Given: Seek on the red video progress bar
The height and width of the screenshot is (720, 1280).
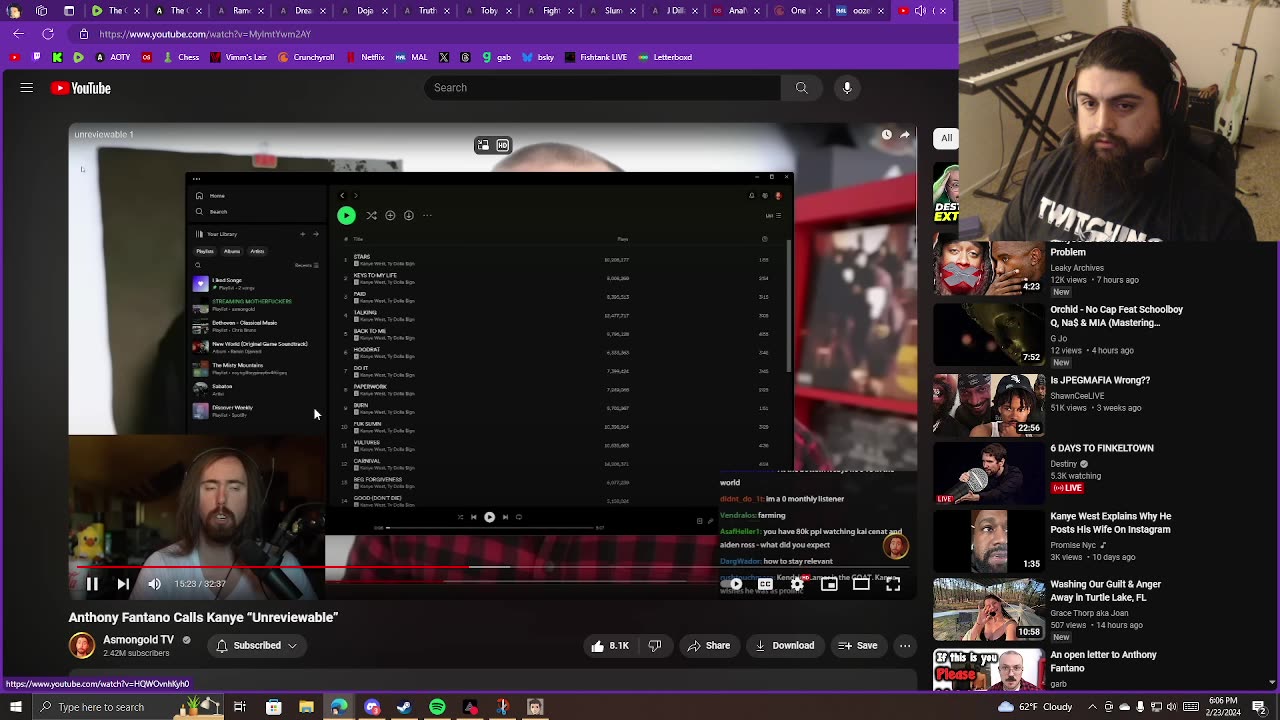Looking at the screenshot, I should pos(493,567).
